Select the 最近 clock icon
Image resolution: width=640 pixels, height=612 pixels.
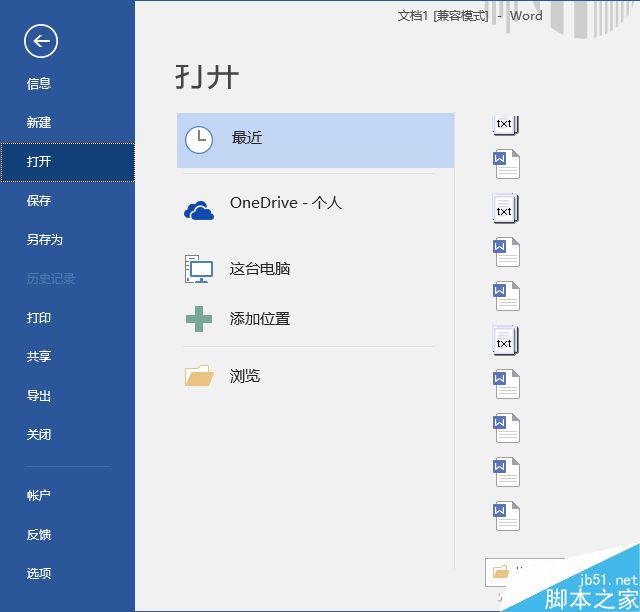point(199,140)
